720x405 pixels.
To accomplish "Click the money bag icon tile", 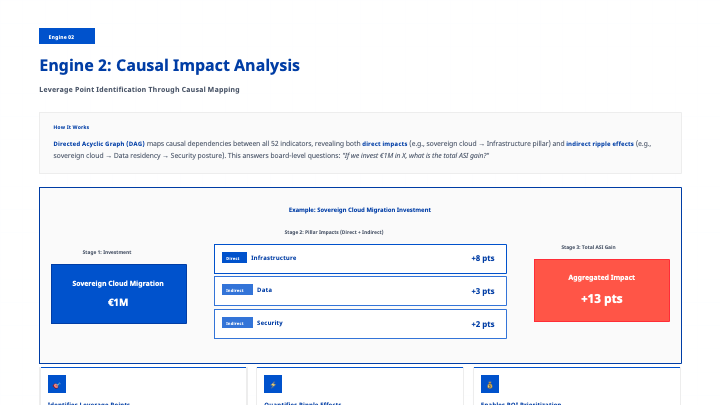I will [x=489, y=384].
